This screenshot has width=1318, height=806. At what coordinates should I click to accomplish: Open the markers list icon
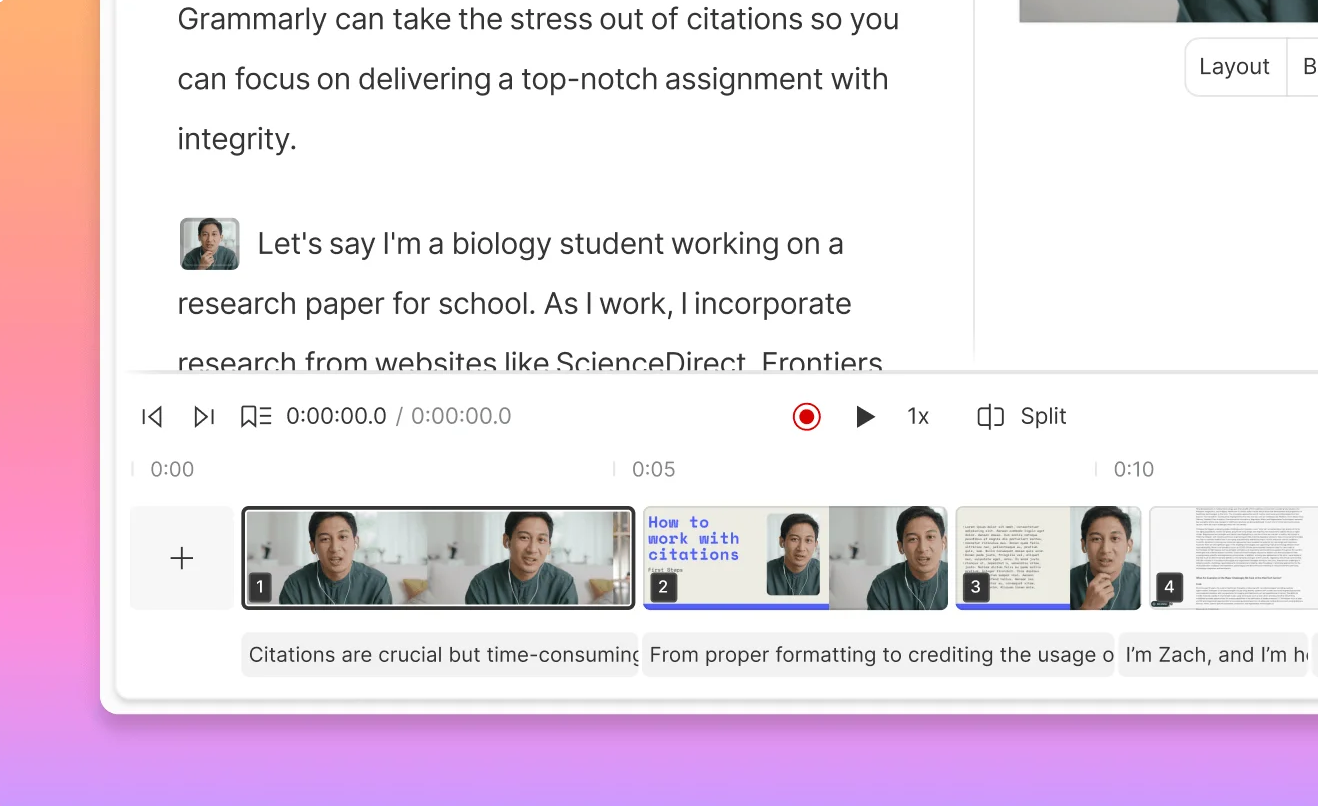(x=256, y=417)
